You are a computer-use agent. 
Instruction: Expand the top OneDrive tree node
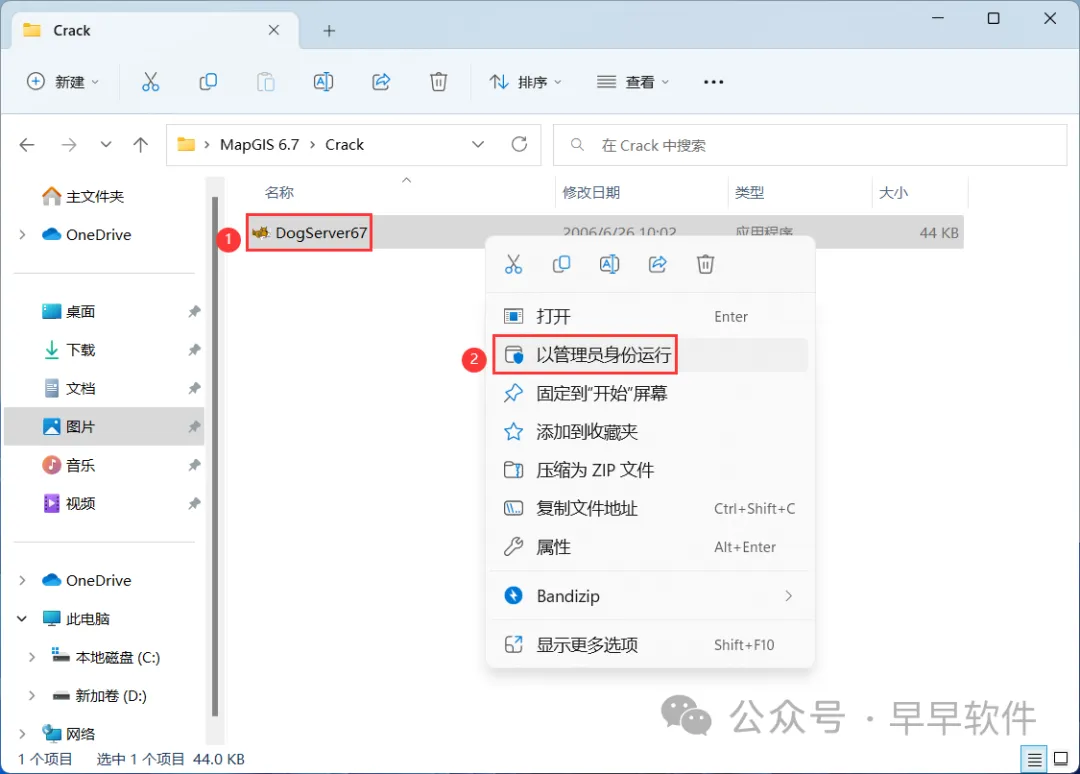22,235
